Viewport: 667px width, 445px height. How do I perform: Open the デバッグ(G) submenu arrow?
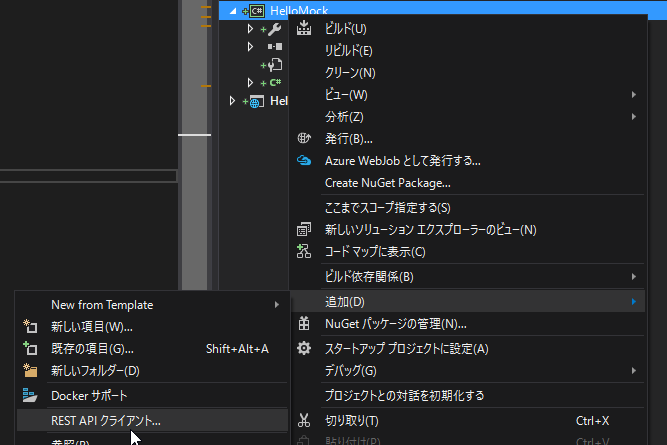(x=633, y=371)
